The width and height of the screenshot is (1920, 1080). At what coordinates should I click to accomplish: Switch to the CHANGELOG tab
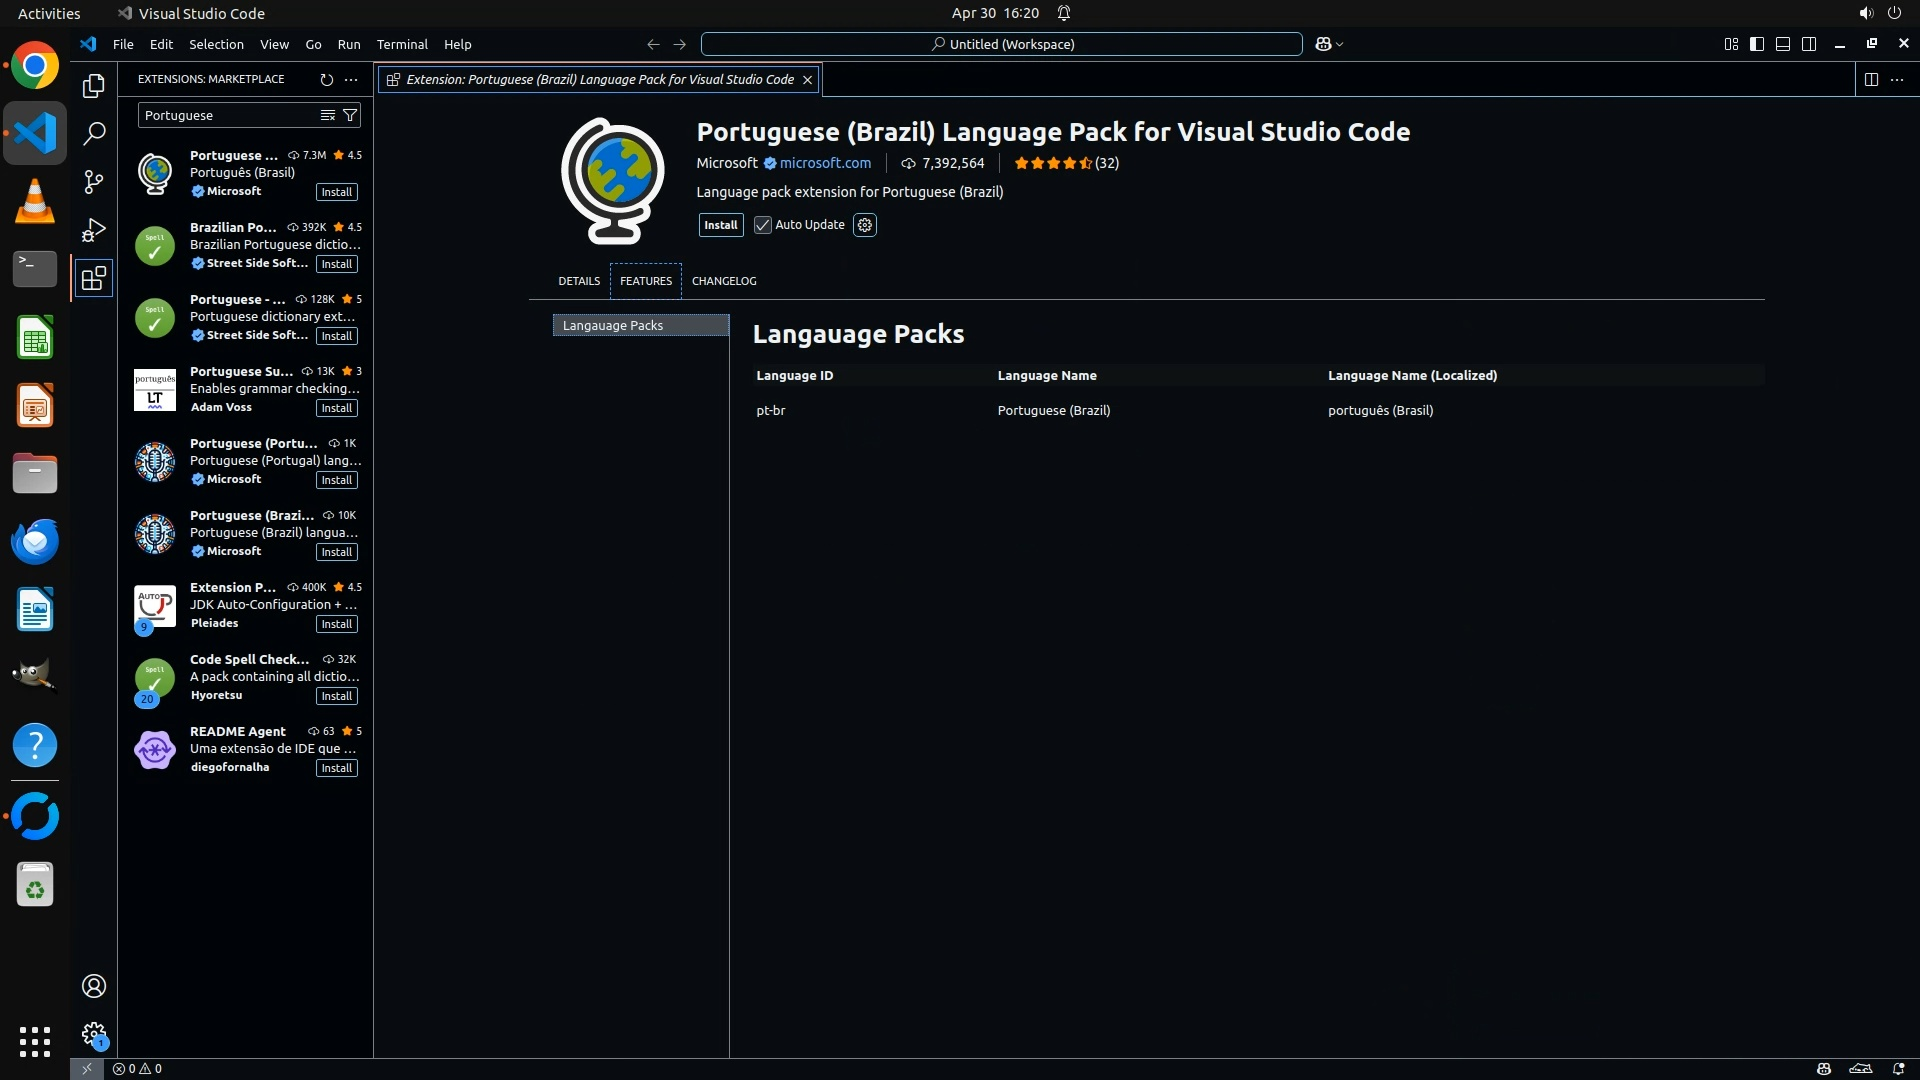coord(724,281)
